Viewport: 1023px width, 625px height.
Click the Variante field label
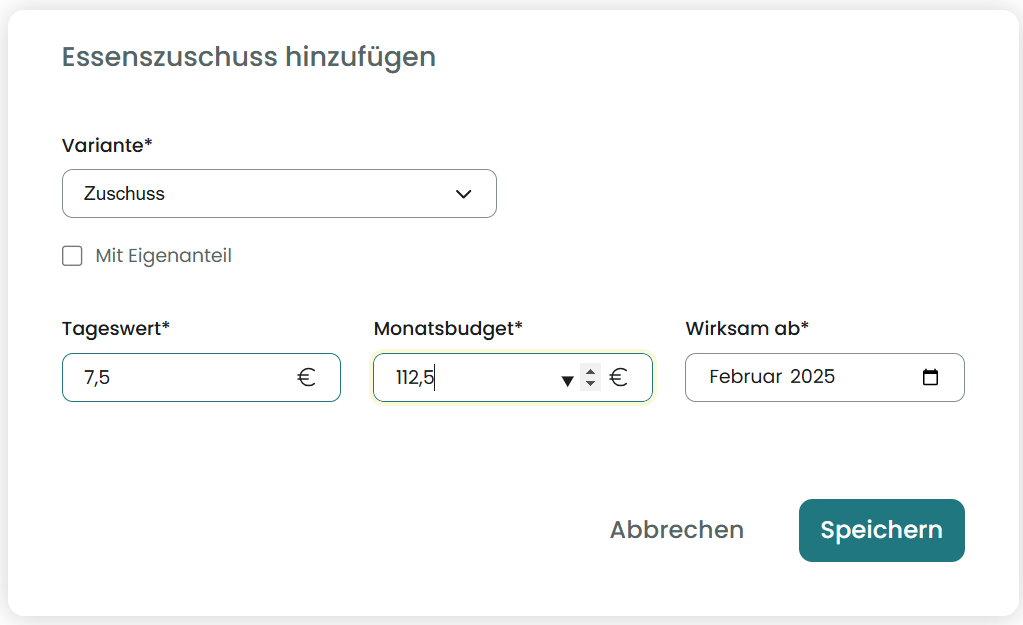tap(107, 145)
